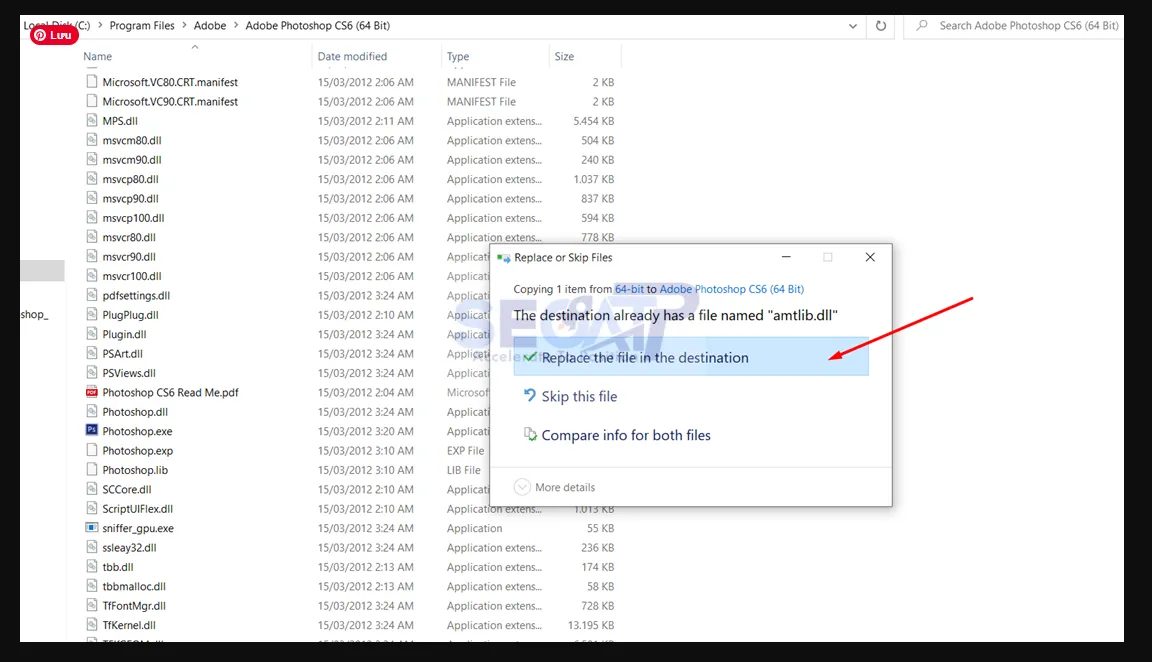The image size is (1152, 662).
Task: Click the Pinterest save button icon
Action: click(54, 35)
